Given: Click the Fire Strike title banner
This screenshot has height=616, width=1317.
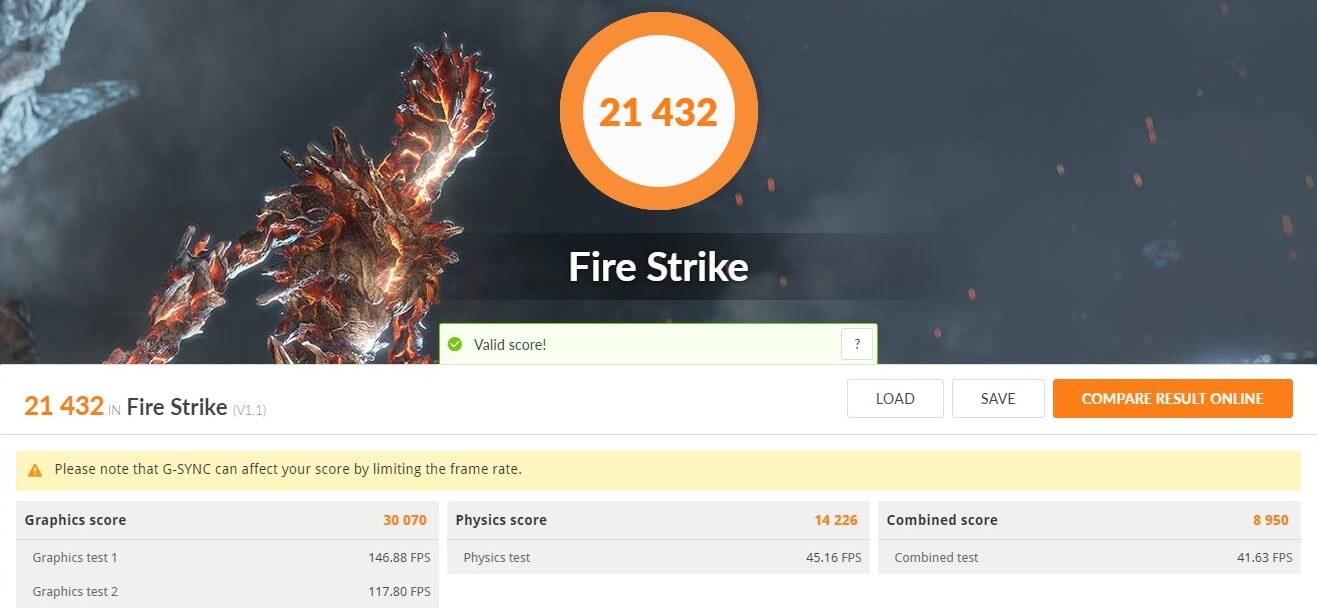Looking at the screenshot, I should point(658,267).
